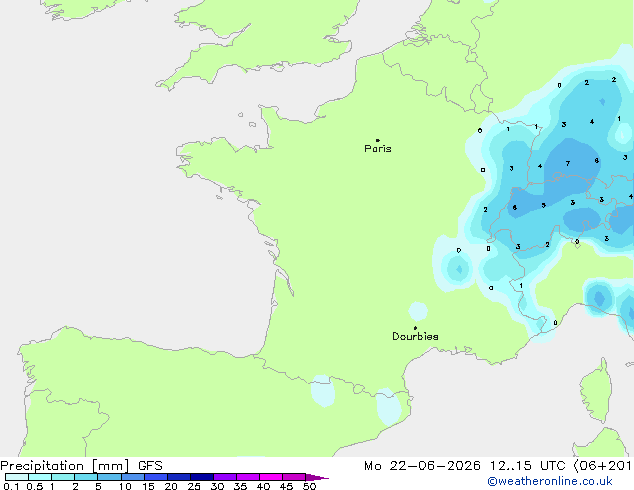Pick the 5–10 mm legend swatch

[x=110, y=477]
